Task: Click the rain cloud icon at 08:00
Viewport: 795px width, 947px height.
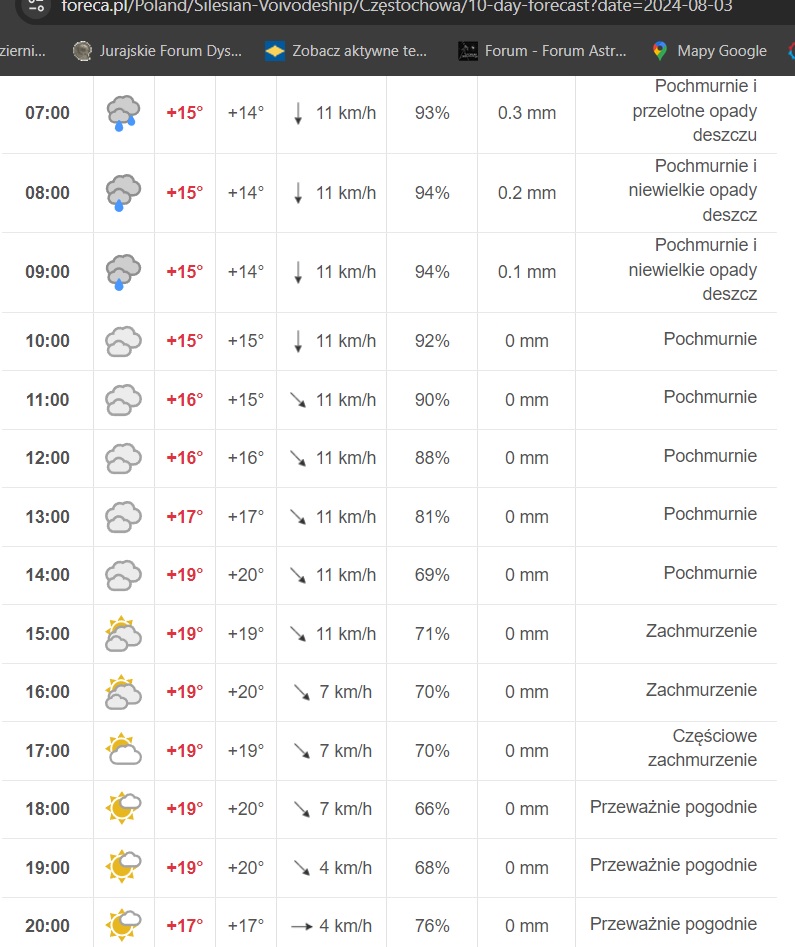Action: click(x=123, y=192)
